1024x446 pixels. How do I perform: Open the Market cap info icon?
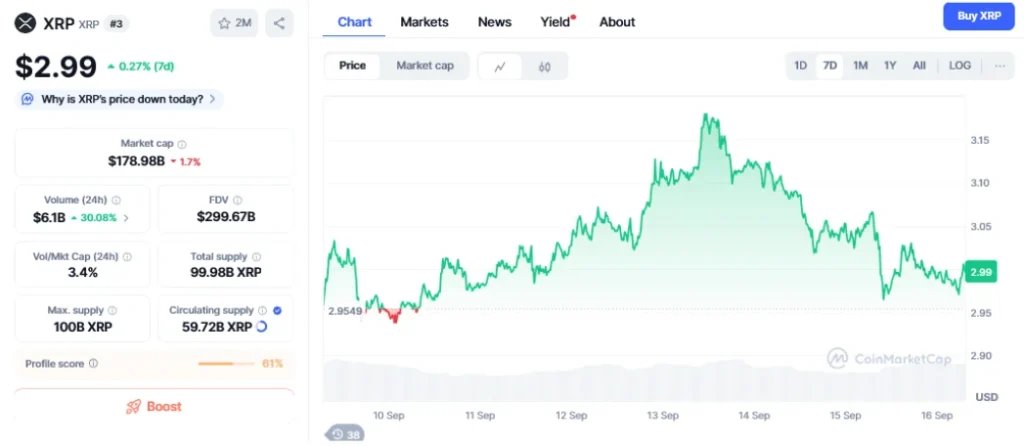182,144
